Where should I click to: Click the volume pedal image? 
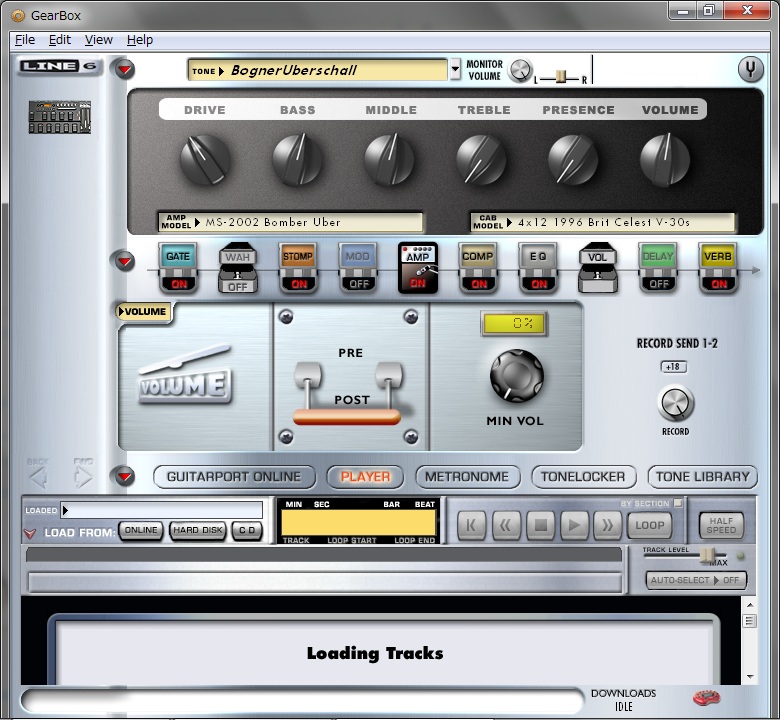(x=185, y=375)
